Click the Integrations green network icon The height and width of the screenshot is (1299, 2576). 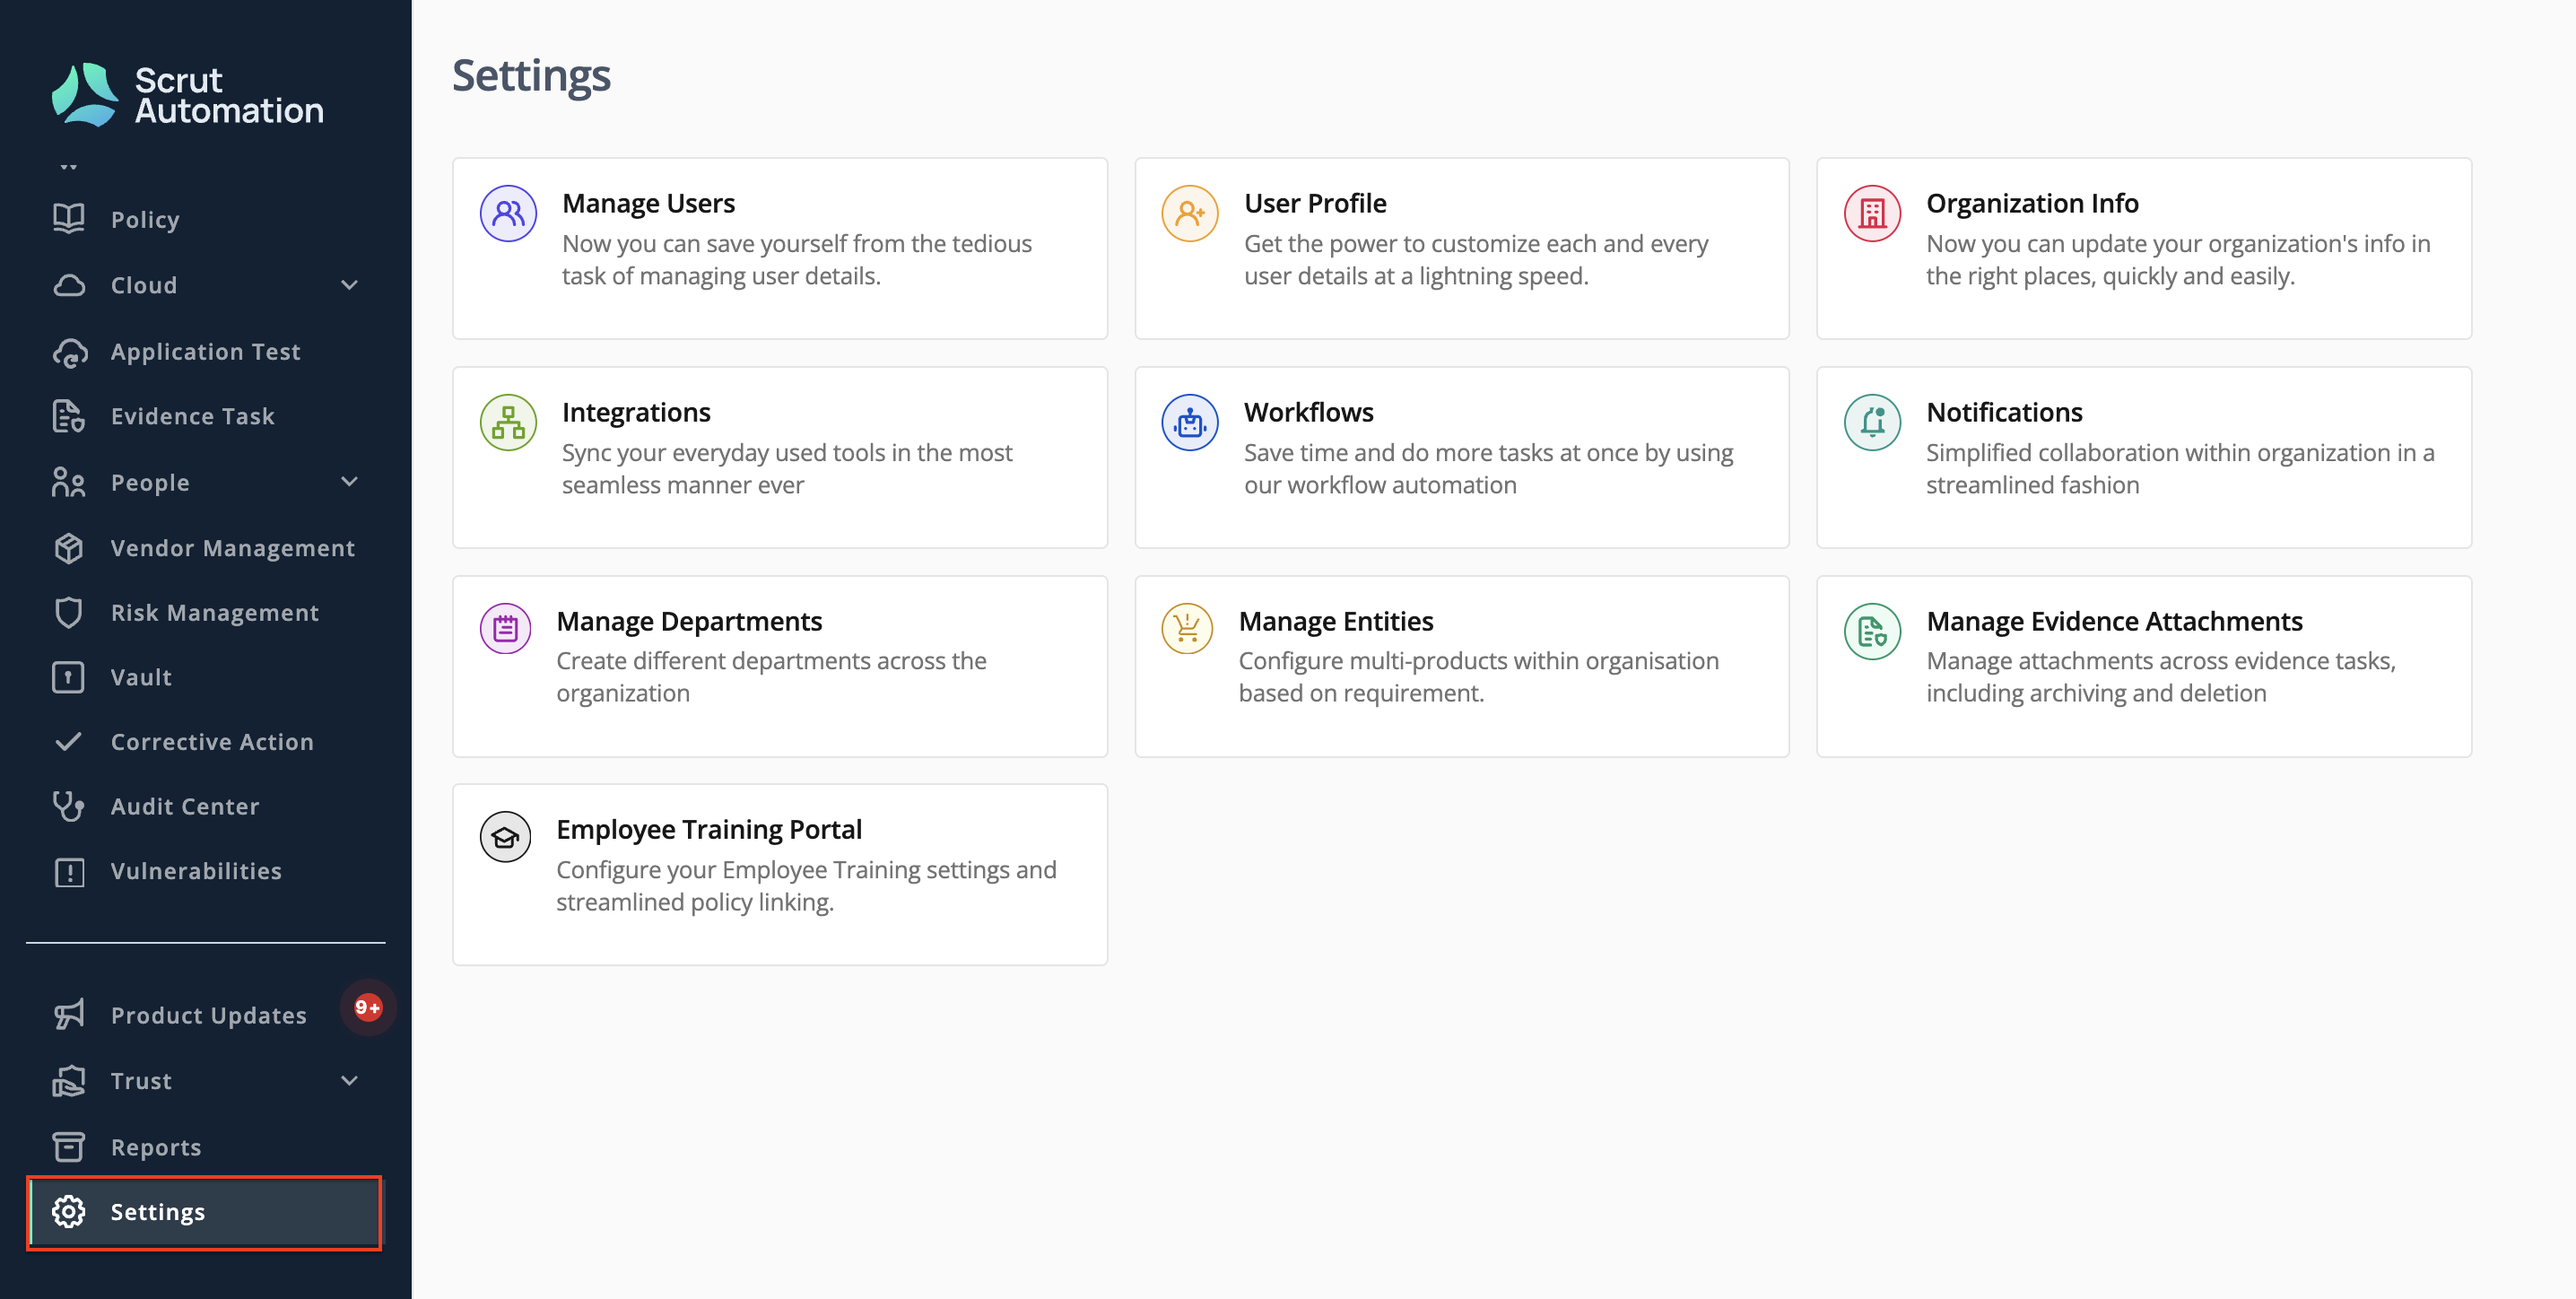tap(508, 422)
